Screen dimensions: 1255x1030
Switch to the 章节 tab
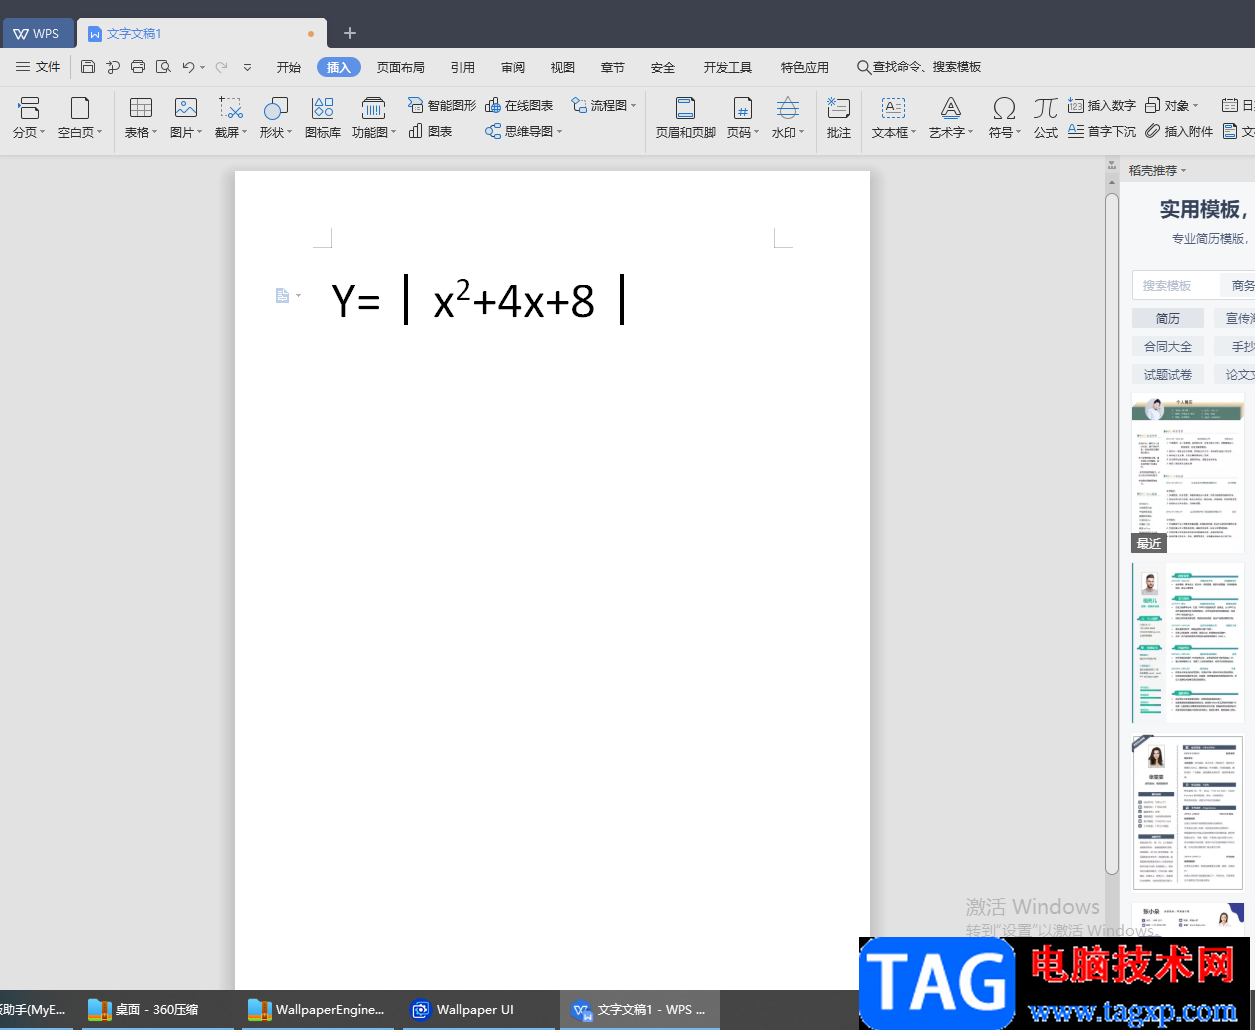coord(613,67)
